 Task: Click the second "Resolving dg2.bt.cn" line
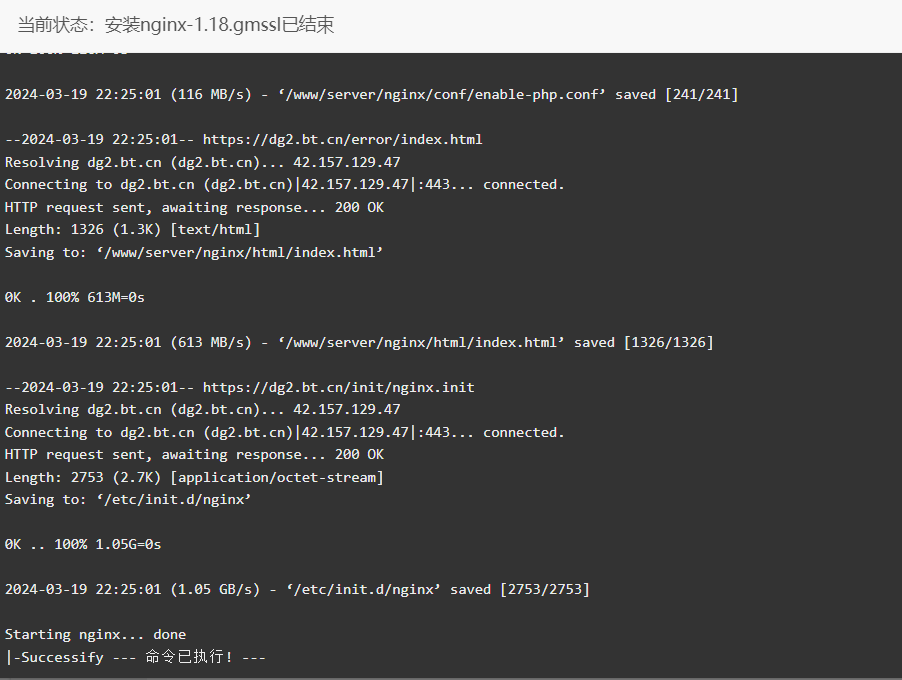(202, 410)
